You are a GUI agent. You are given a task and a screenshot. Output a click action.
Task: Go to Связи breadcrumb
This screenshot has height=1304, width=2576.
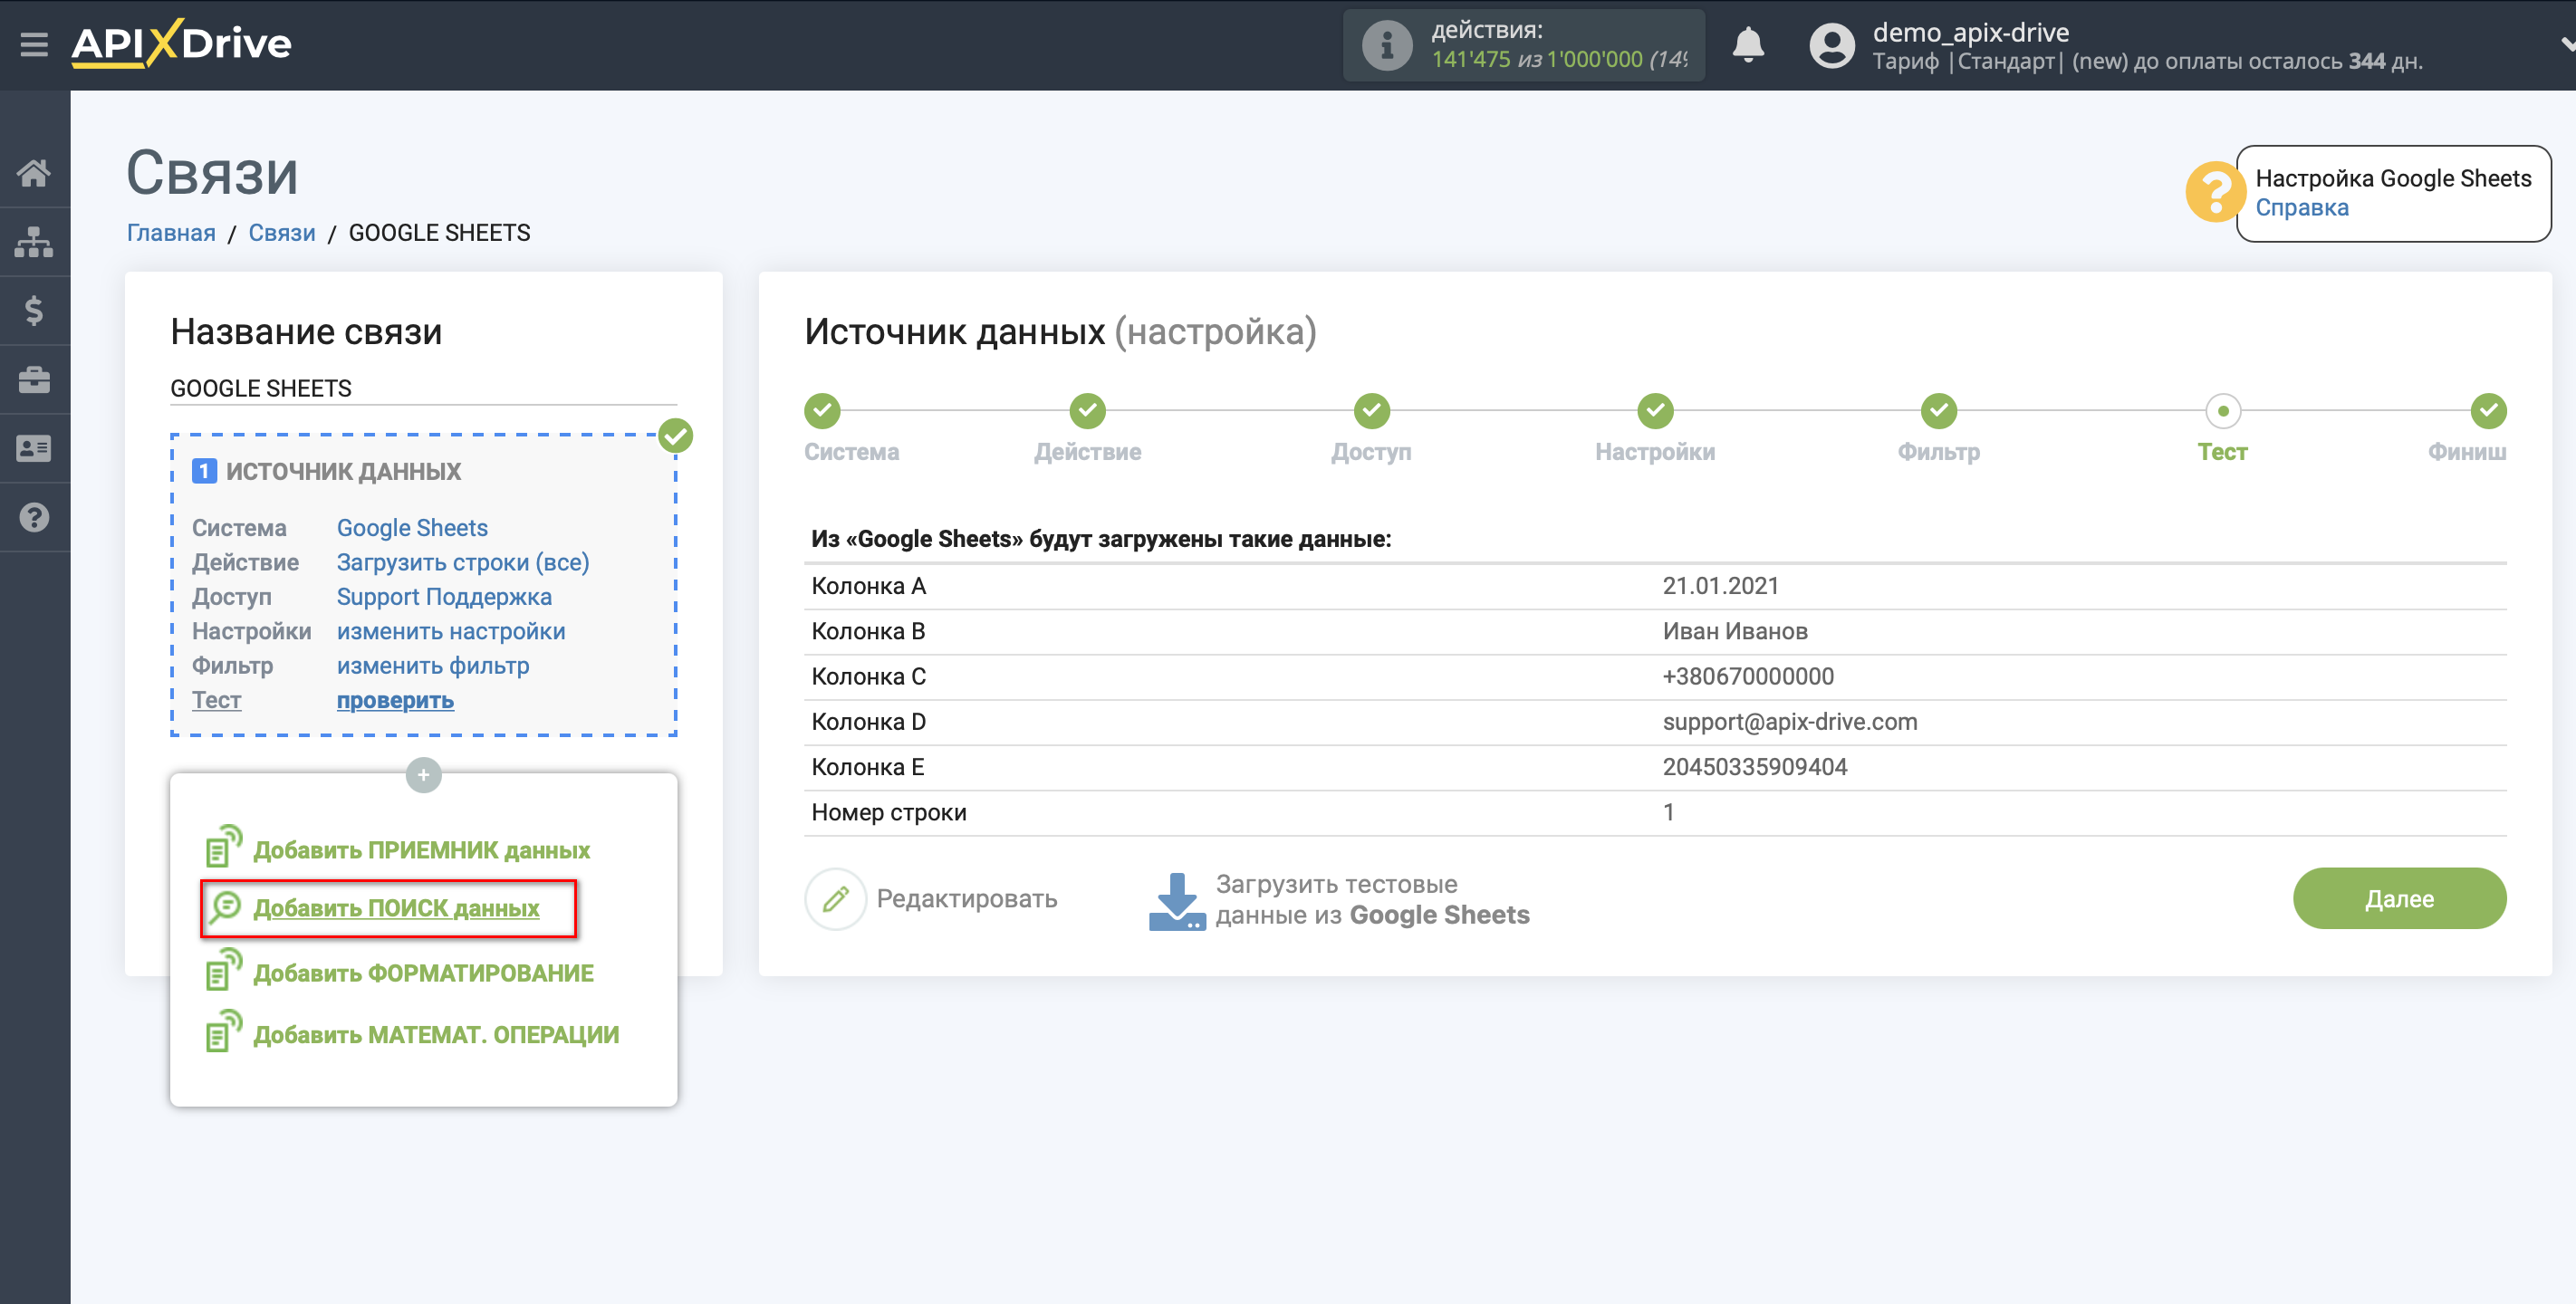tap(281, 233)
